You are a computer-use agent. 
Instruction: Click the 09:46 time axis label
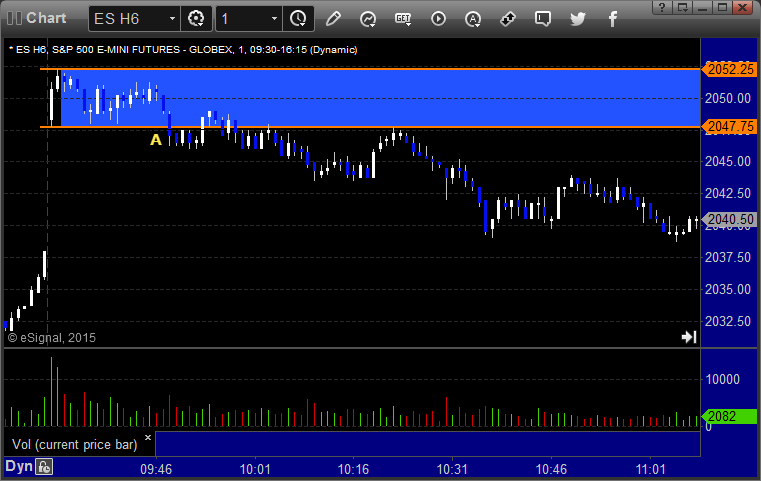[156, 469]
